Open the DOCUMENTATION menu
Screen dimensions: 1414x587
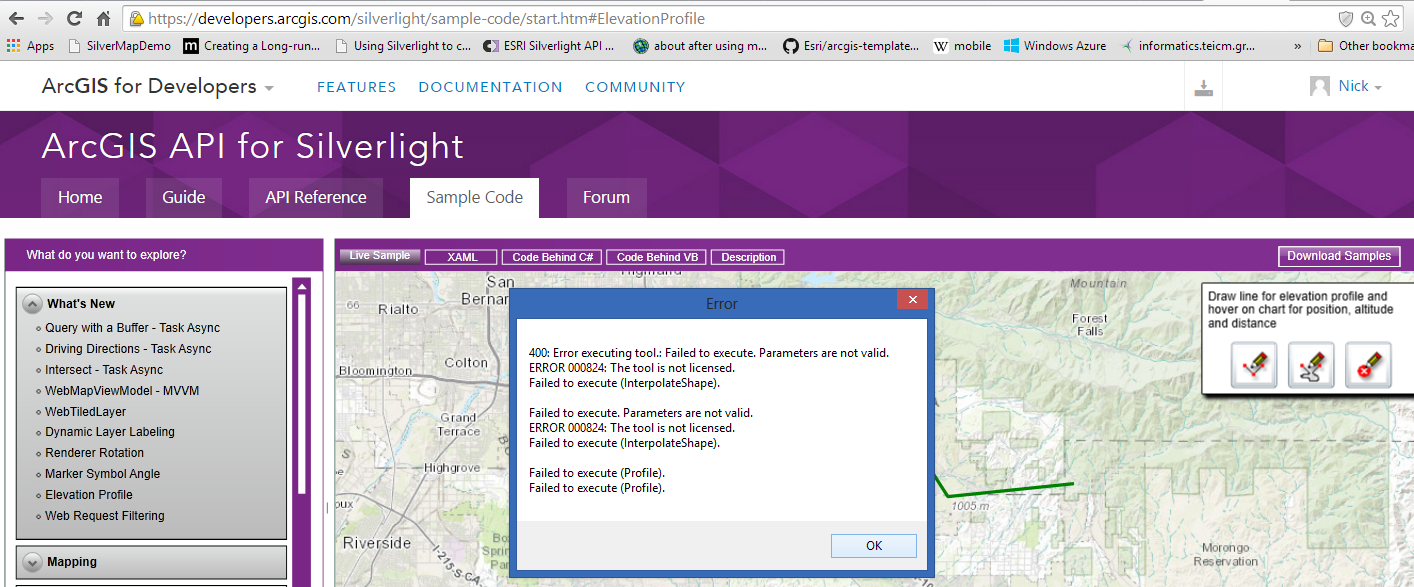coord(490,87)
